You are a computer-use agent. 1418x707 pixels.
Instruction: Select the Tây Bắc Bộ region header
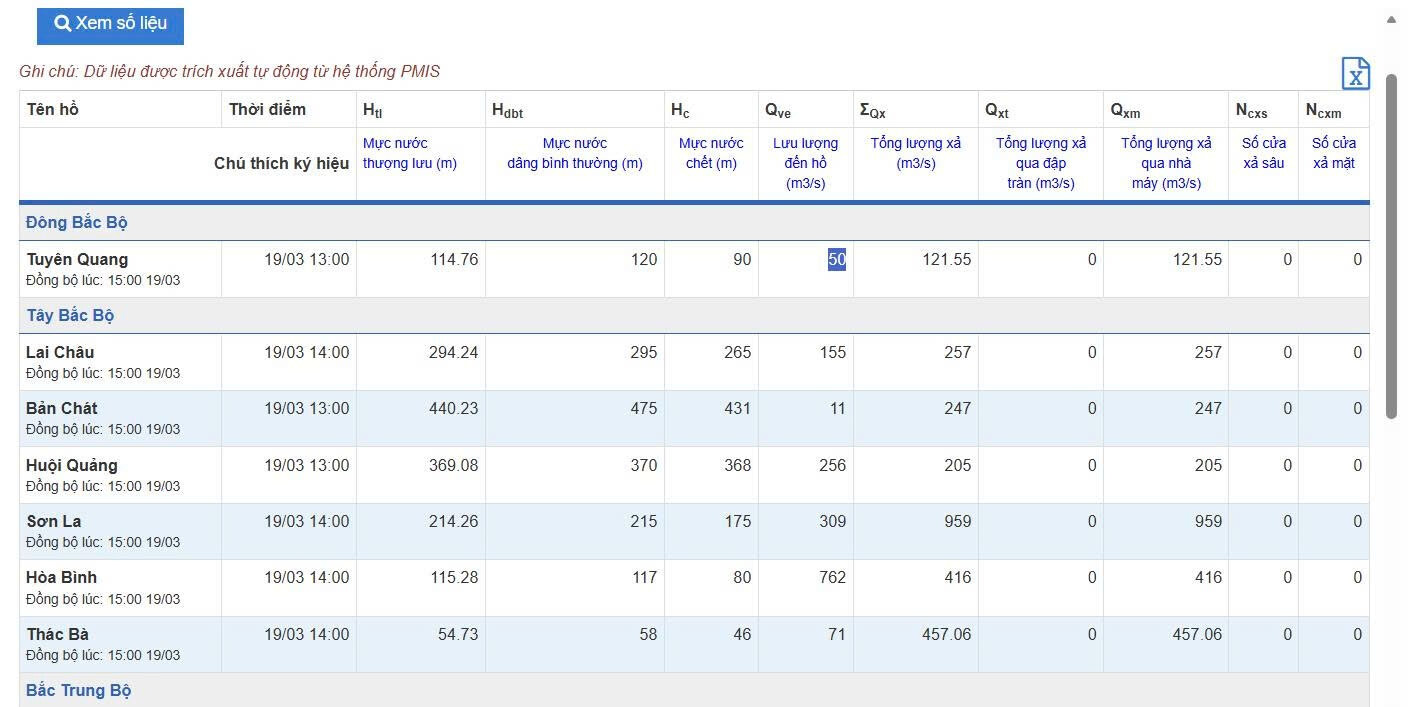70,315
